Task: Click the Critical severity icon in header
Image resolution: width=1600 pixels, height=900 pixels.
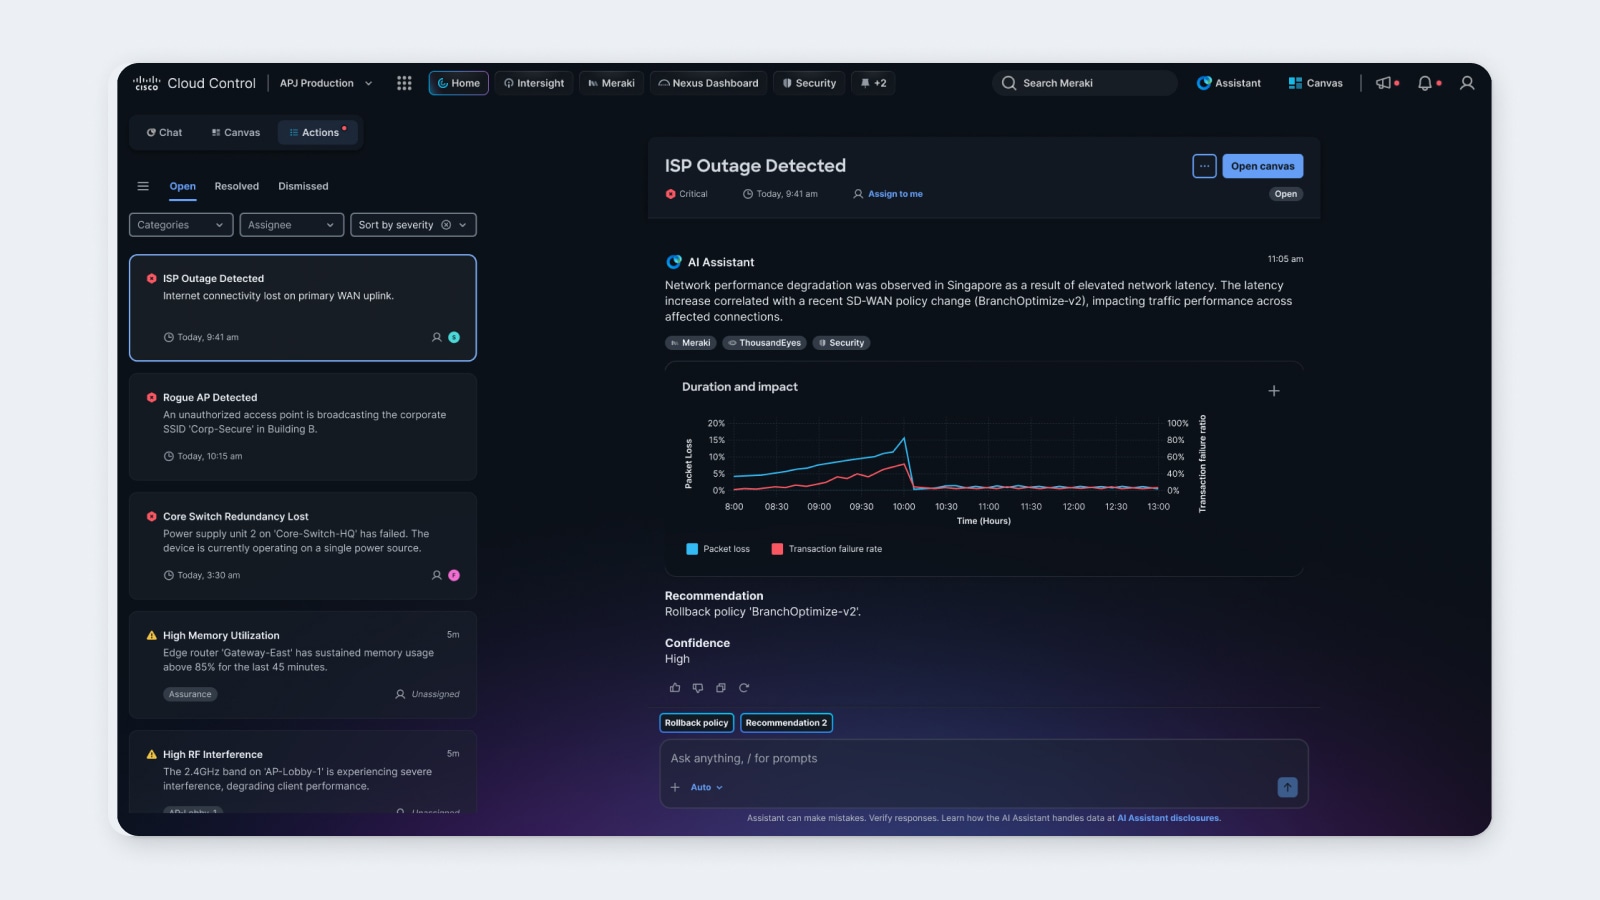Action: [670, 194]
